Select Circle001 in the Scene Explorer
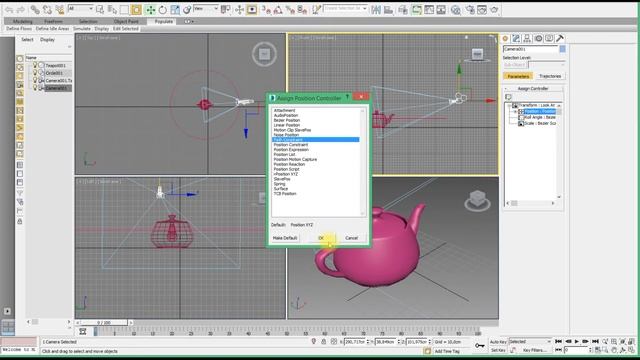 coord(54,73)
